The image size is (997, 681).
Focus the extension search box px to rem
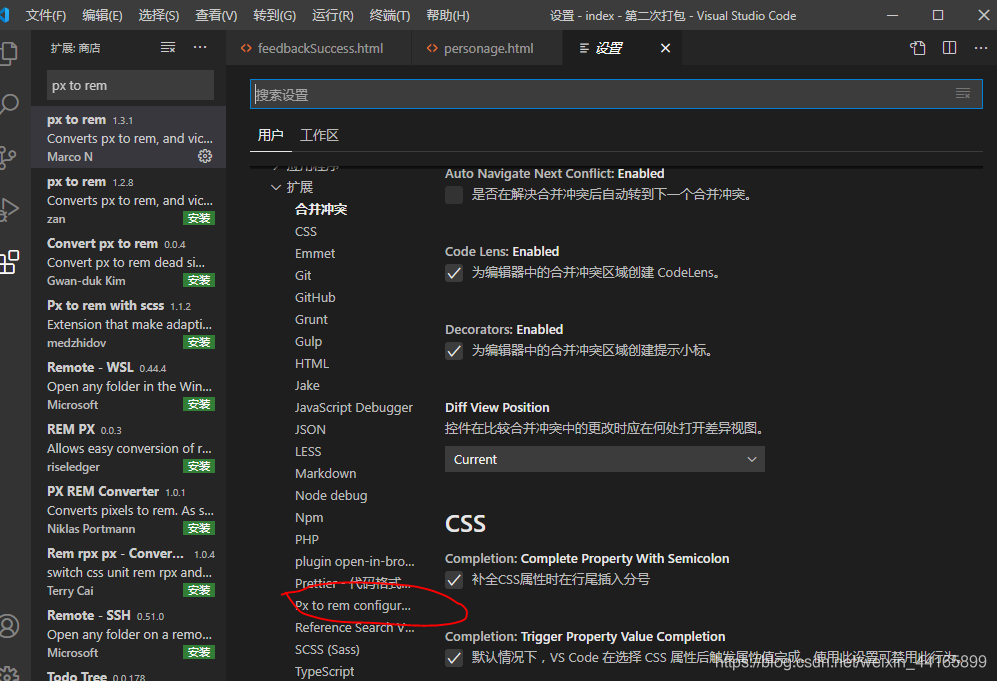pos(130,85)
